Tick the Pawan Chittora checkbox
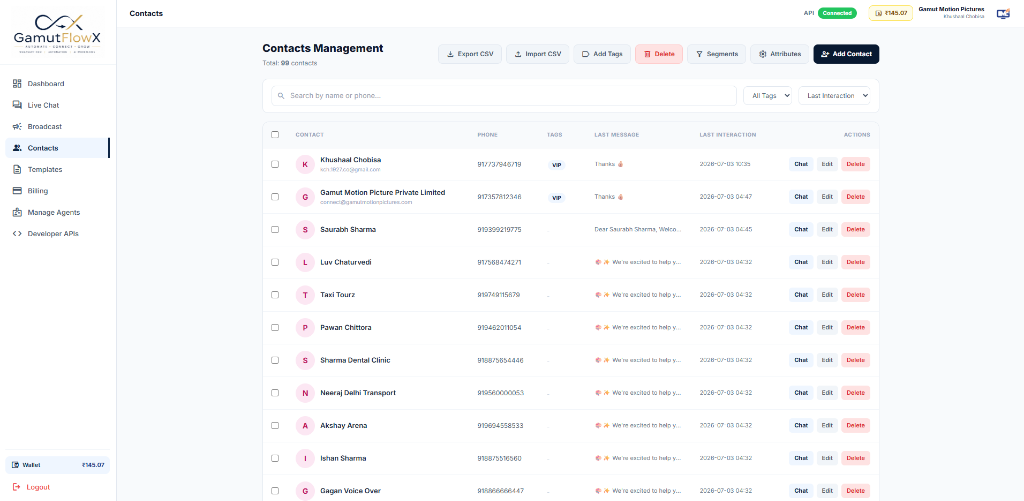 275,328
